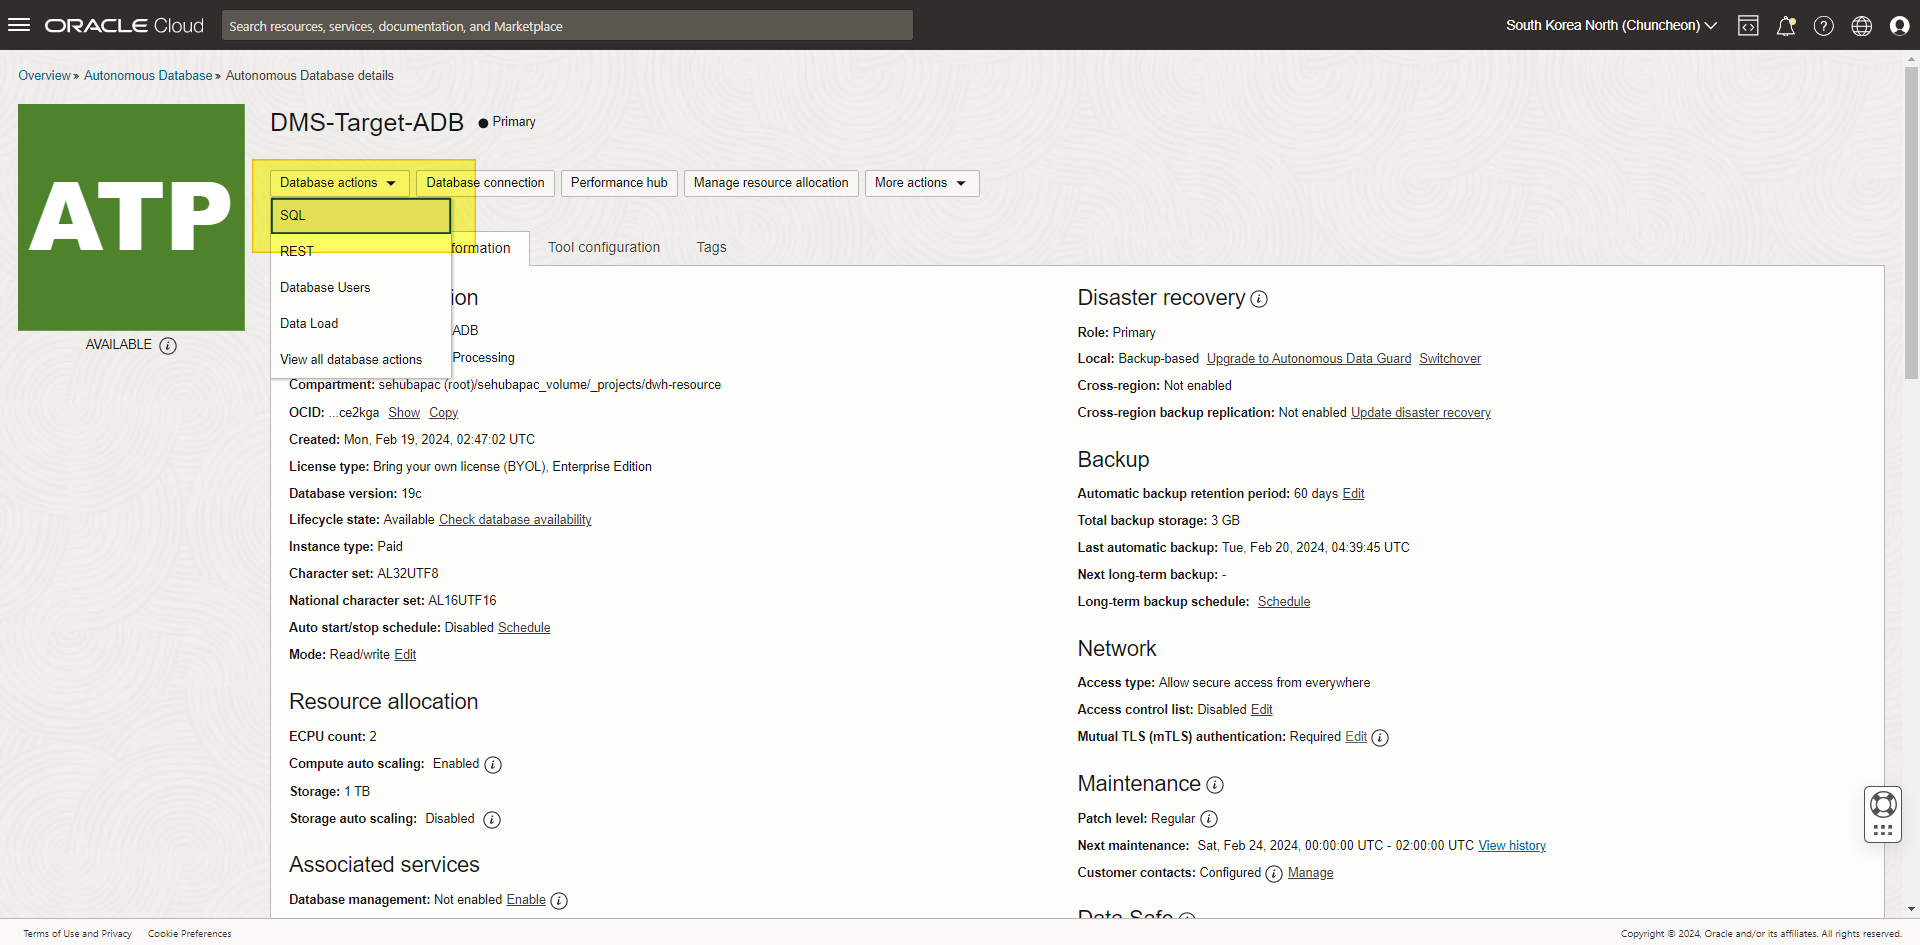Open Cookie Preferences footer link
The height and width of the screenshot is (945, 1920).
[x=190, y=934]
